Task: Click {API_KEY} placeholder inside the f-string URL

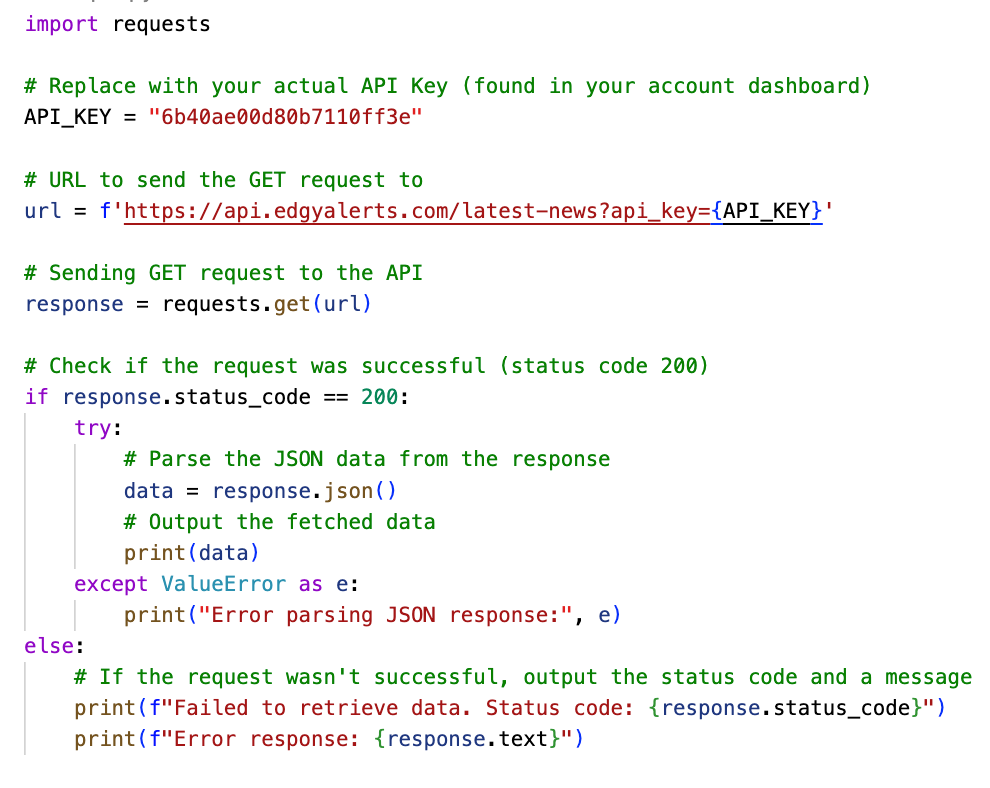Action: (x=766, y=211)
